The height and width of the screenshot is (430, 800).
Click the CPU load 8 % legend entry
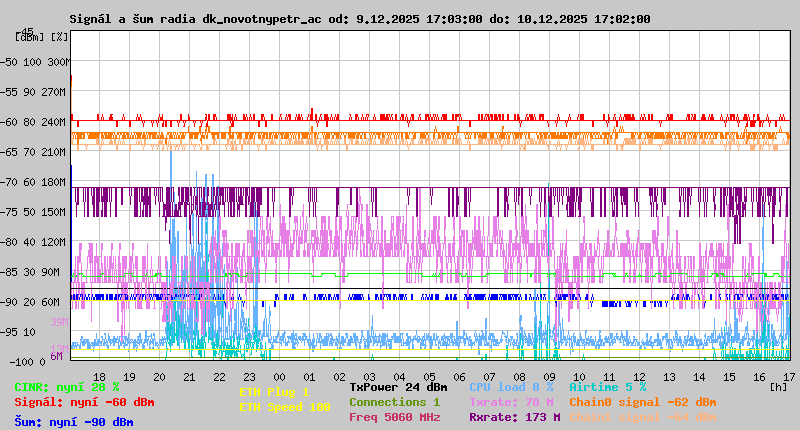click(511, 387)
